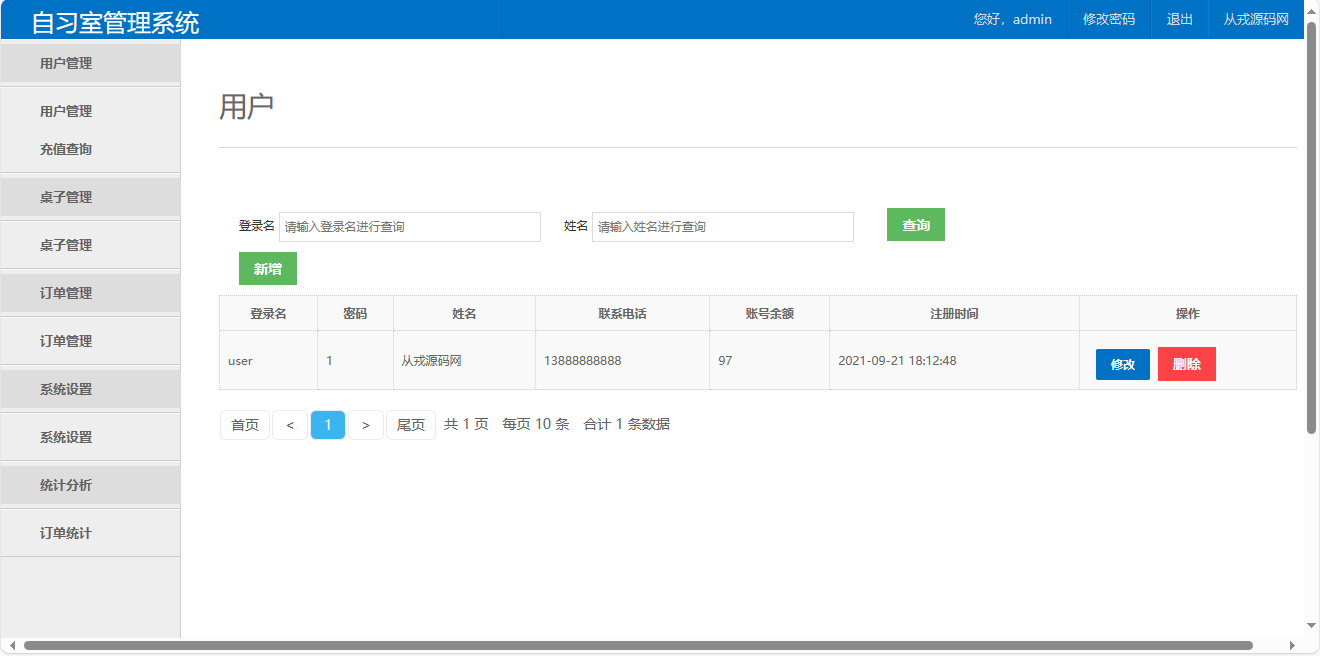The height and width of the screenshot is (656, 1320).
Task: Go to 首页 first page
Action: (245, 425)
